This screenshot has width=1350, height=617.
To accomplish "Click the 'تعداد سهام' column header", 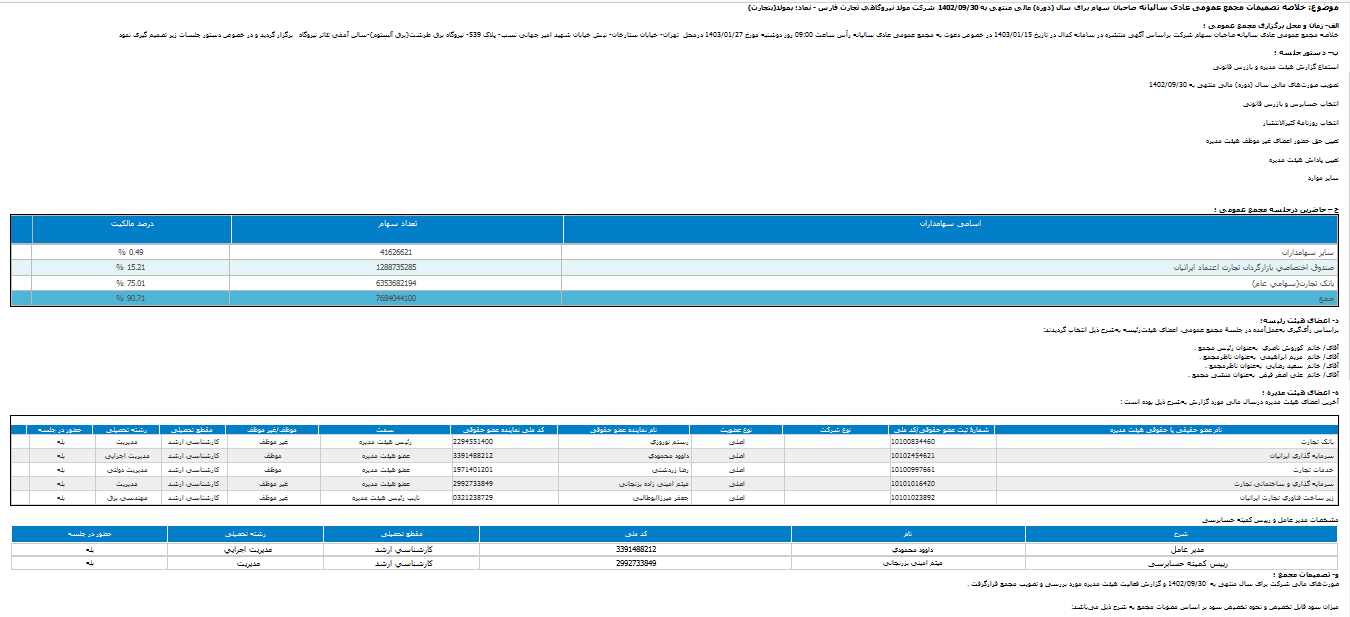I will (397, 224).
